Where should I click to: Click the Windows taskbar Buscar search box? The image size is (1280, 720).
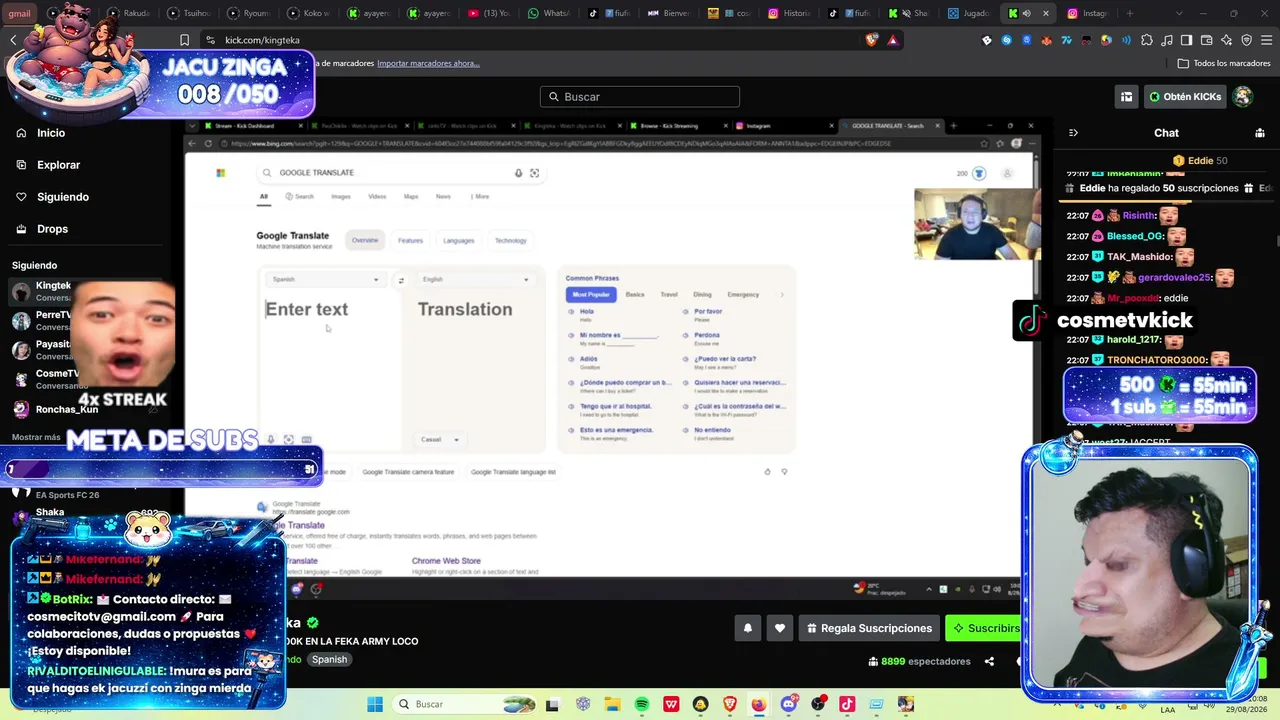(464, 704)
